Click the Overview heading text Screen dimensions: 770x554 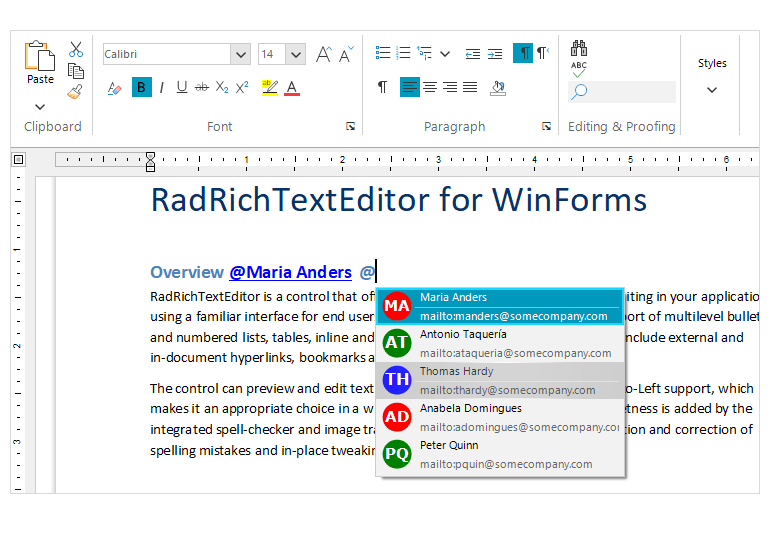point(187,272)
